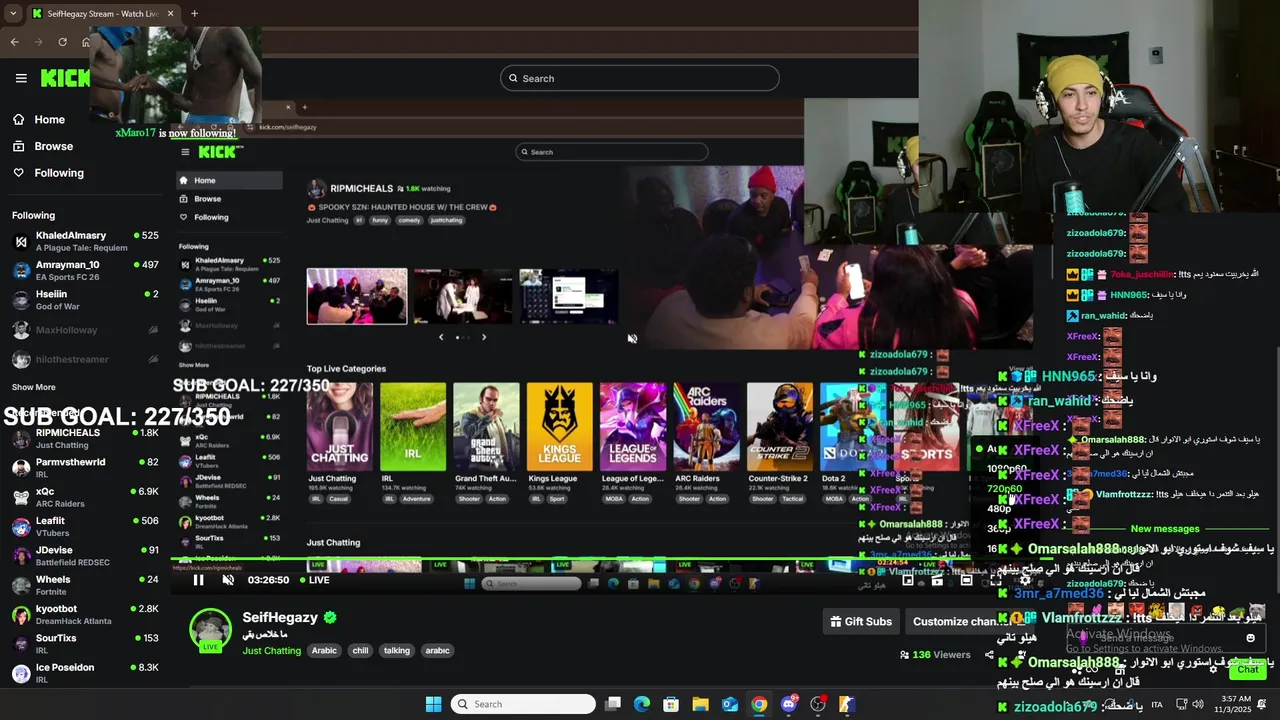Viewport: 1280px width, 720px height.
Task: Open Browse in the outer Kick sidebar
Action: 43,146
